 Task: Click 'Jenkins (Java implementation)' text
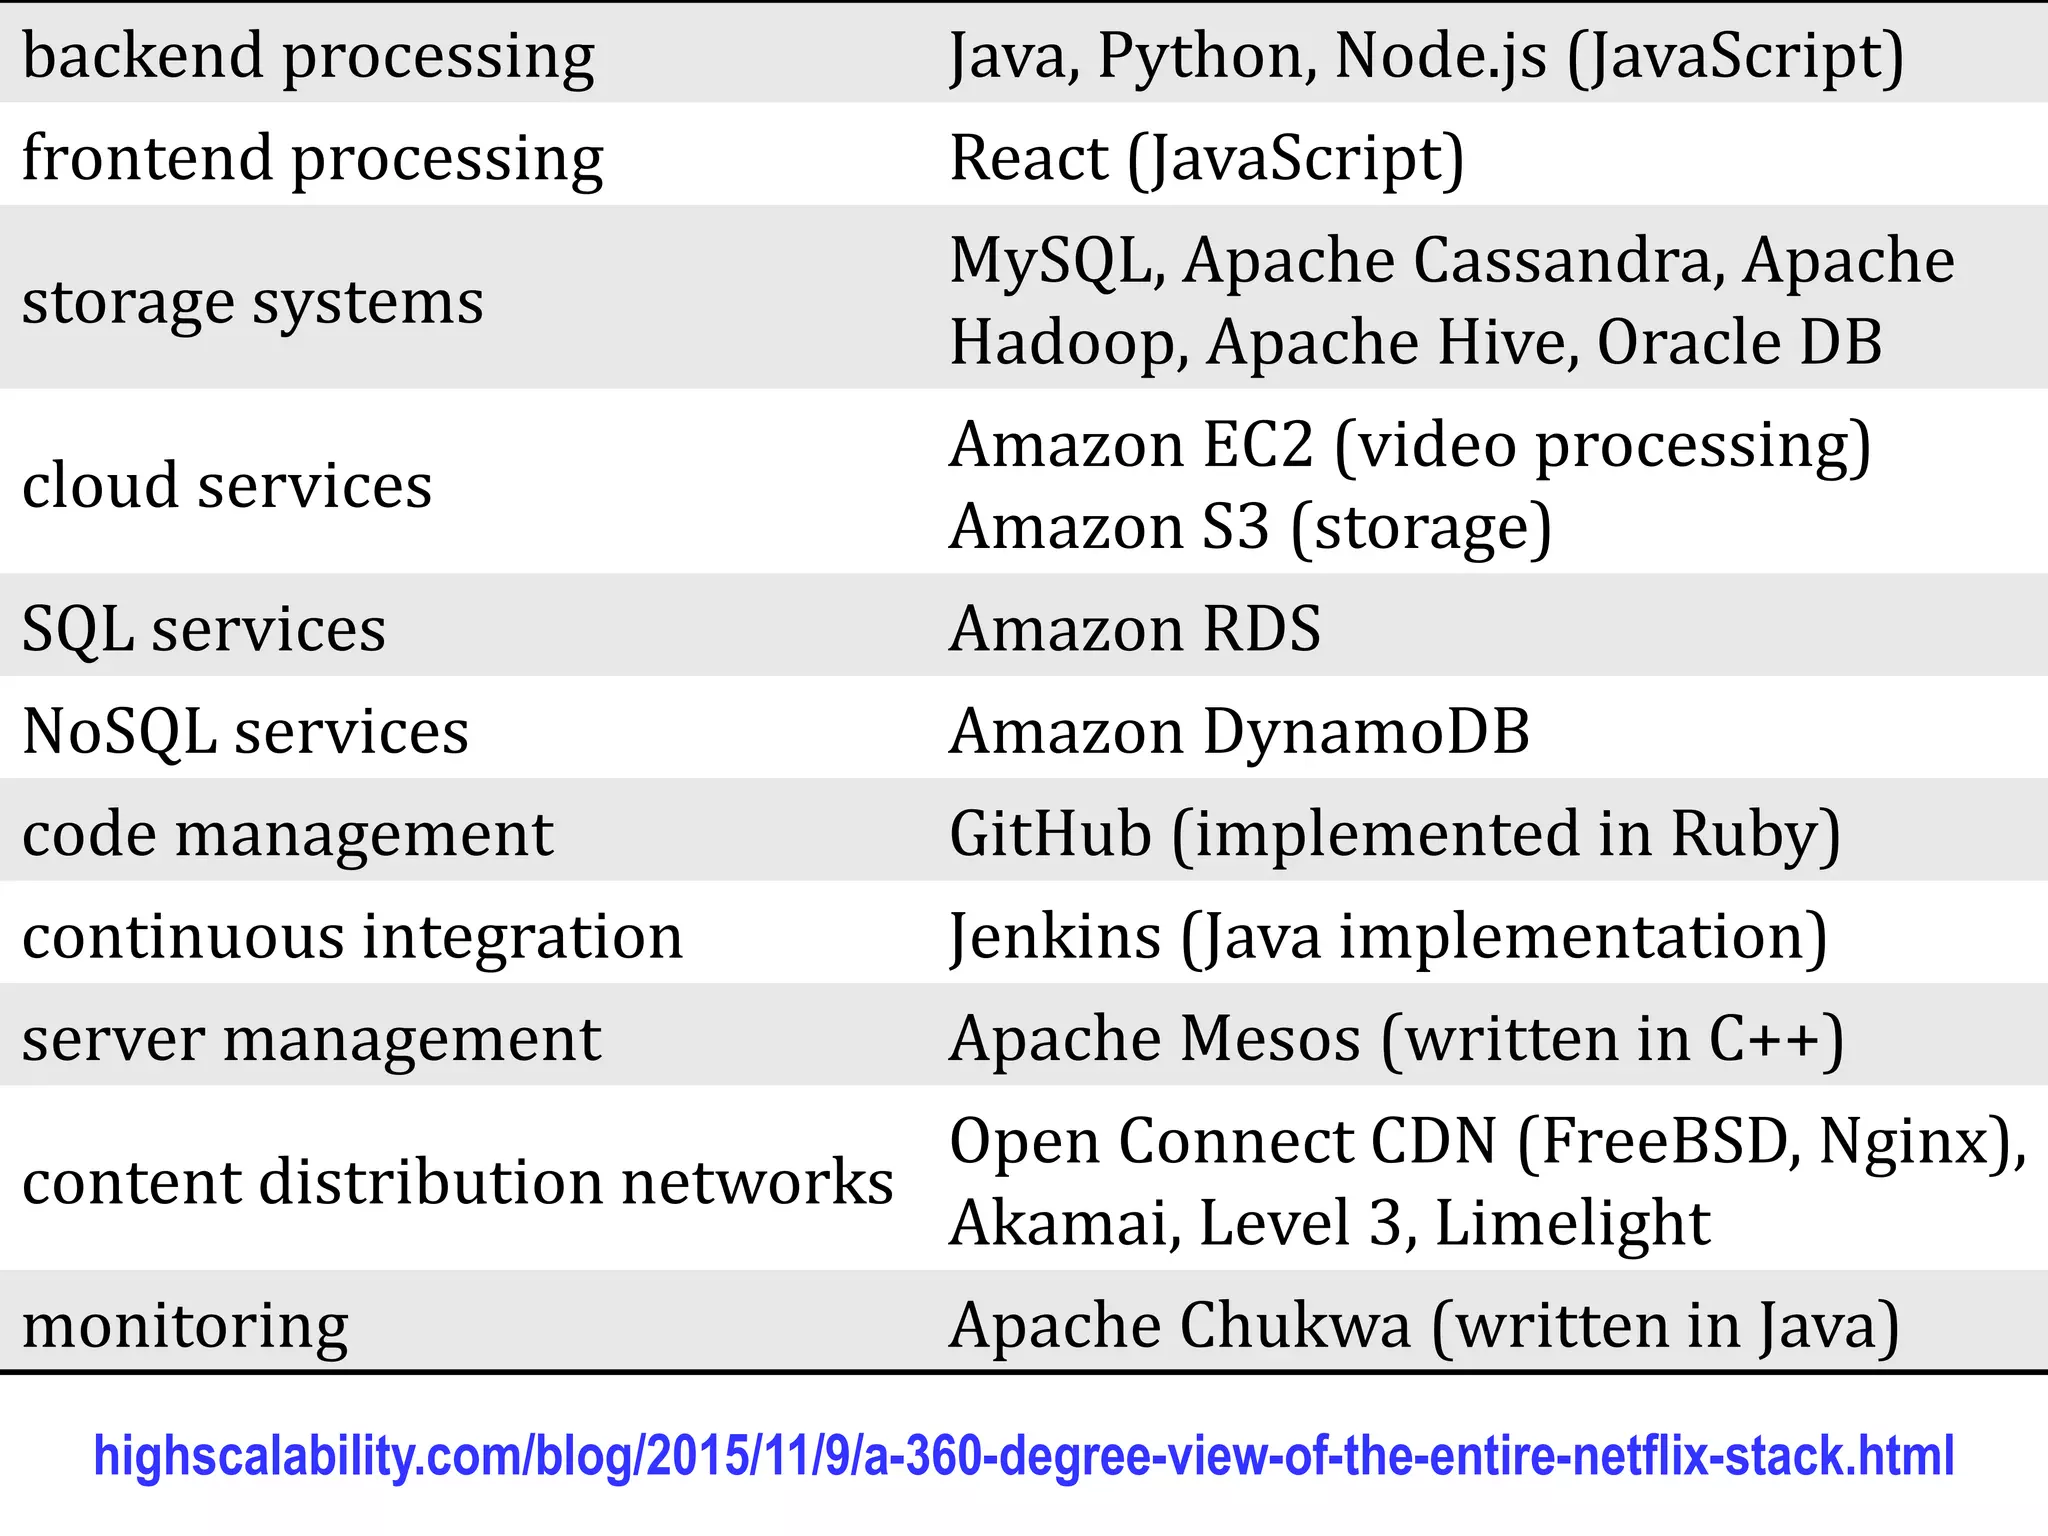click(1387, 937)
